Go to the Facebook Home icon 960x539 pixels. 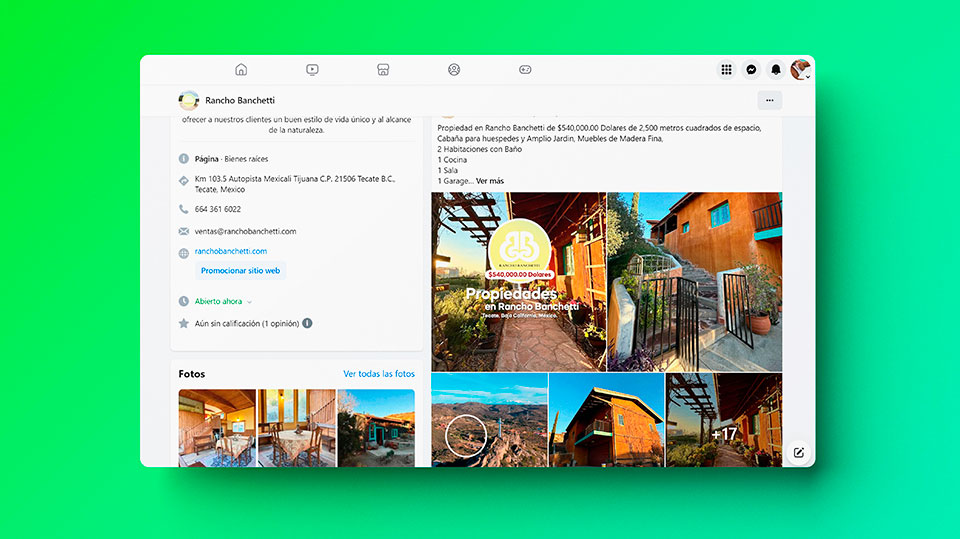[x=240, y=70]
